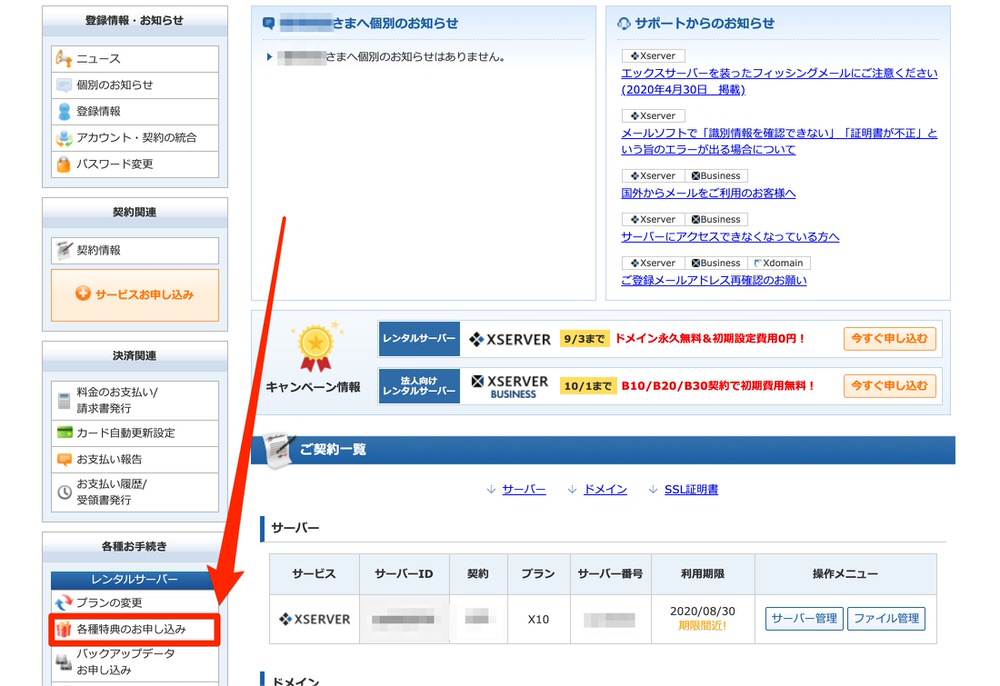This screenshot has width=1000, height=686.
Task: Click the レンタルサーバー blue header
Action: 135,580
